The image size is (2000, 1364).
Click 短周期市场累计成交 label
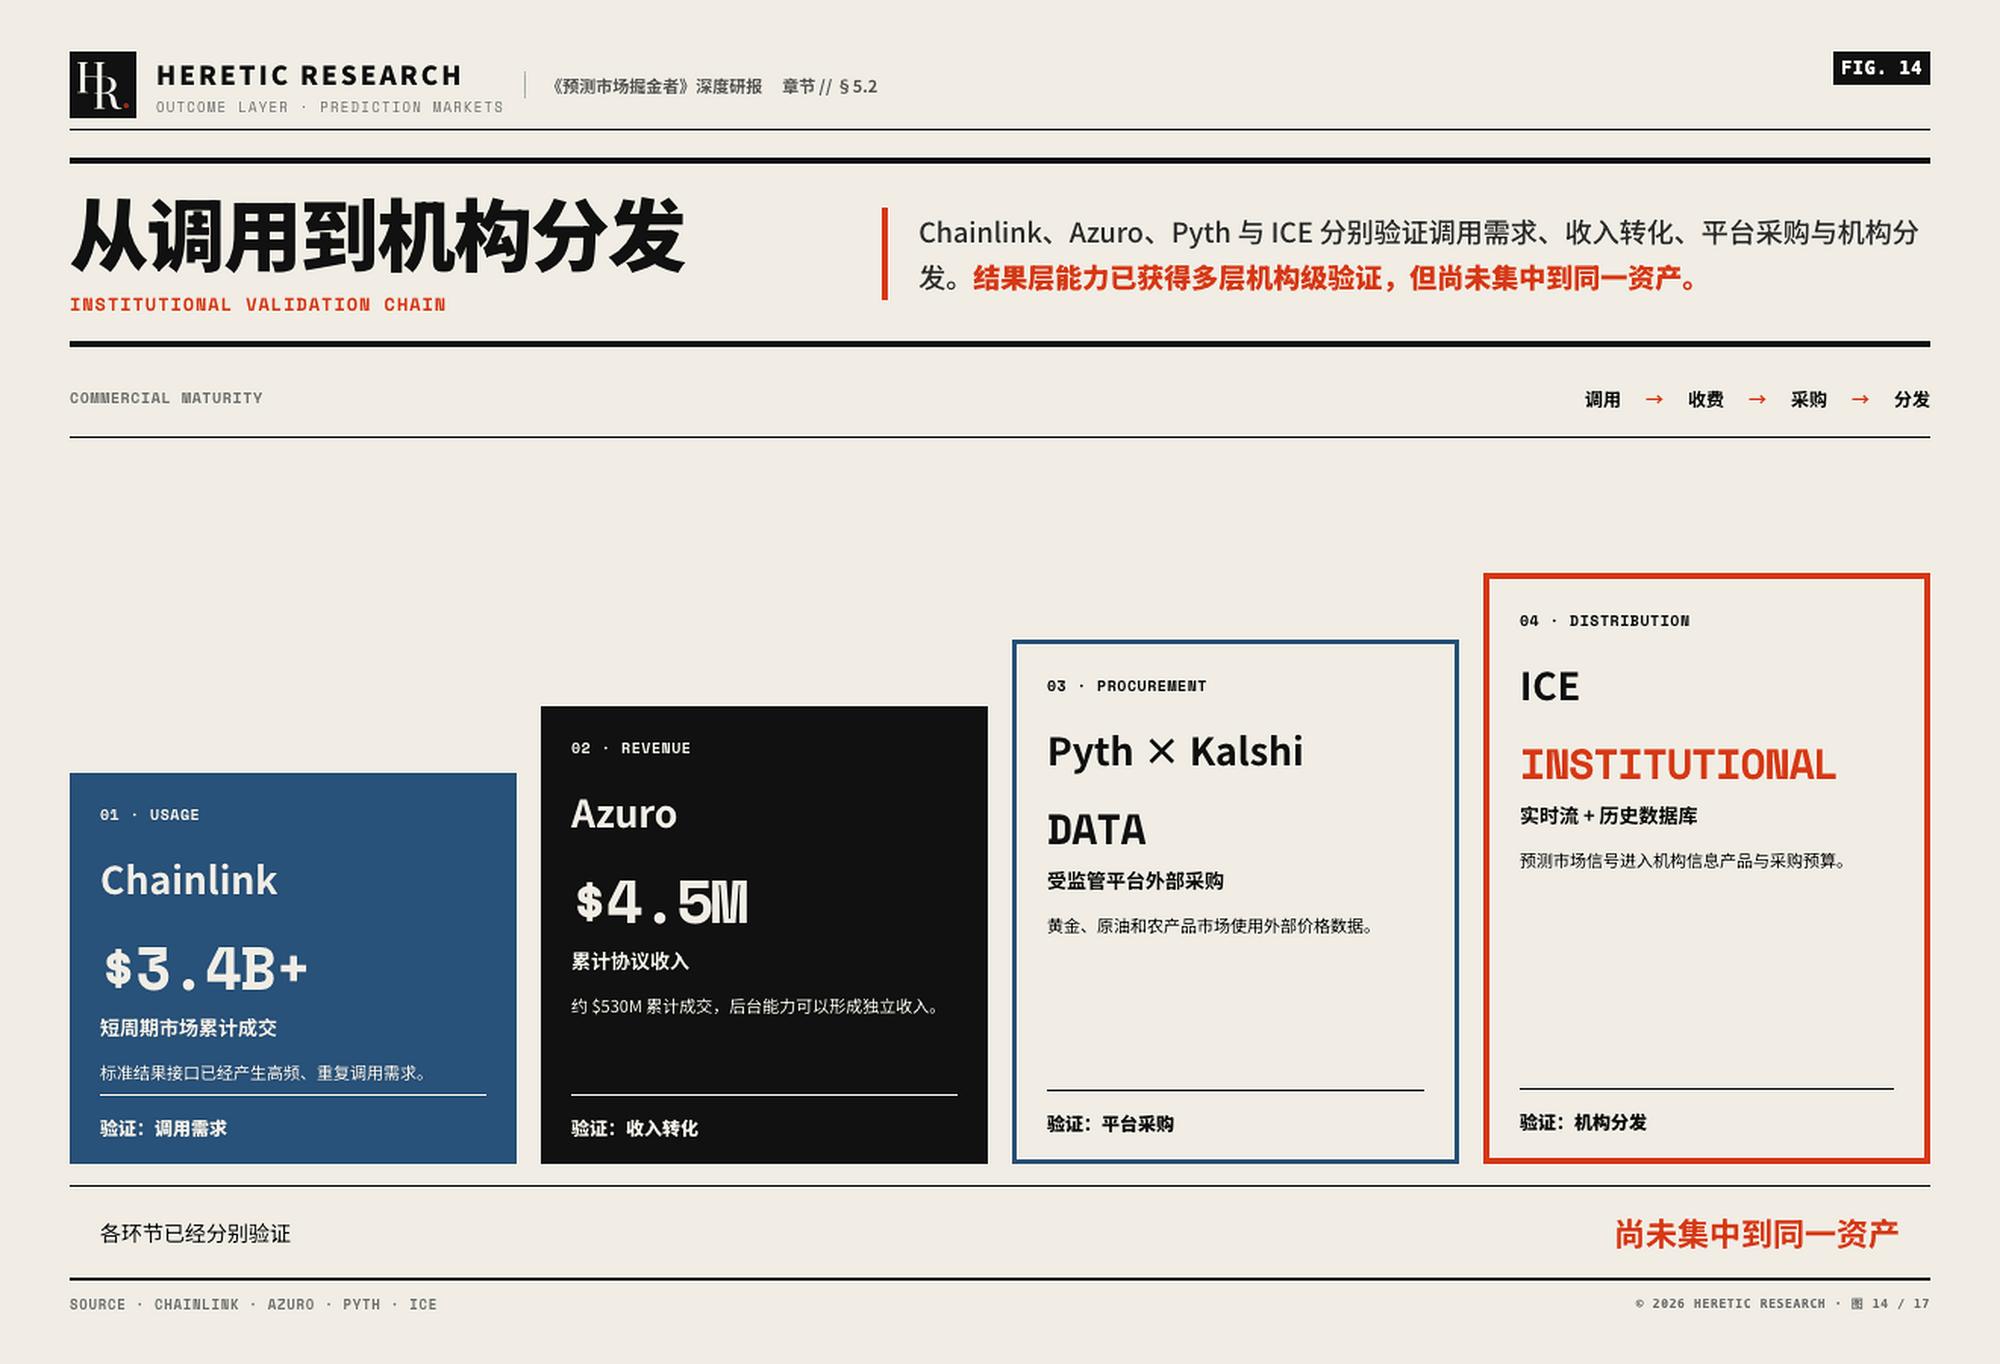(x=188, y=1028)
